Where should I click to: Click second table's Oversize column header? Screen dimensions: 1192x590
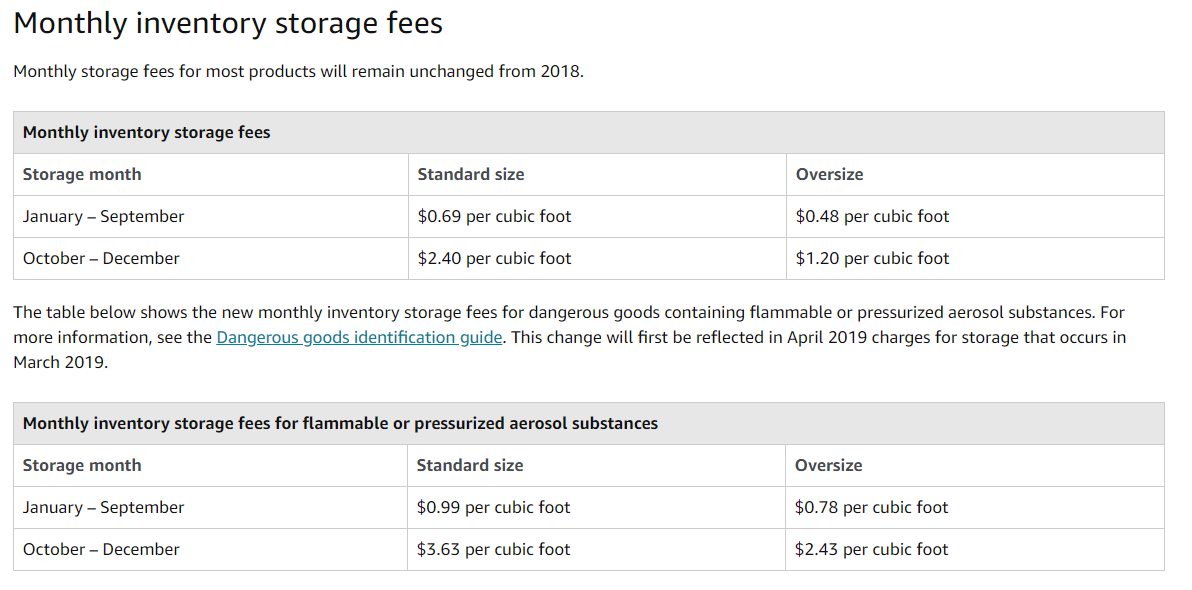975,466
